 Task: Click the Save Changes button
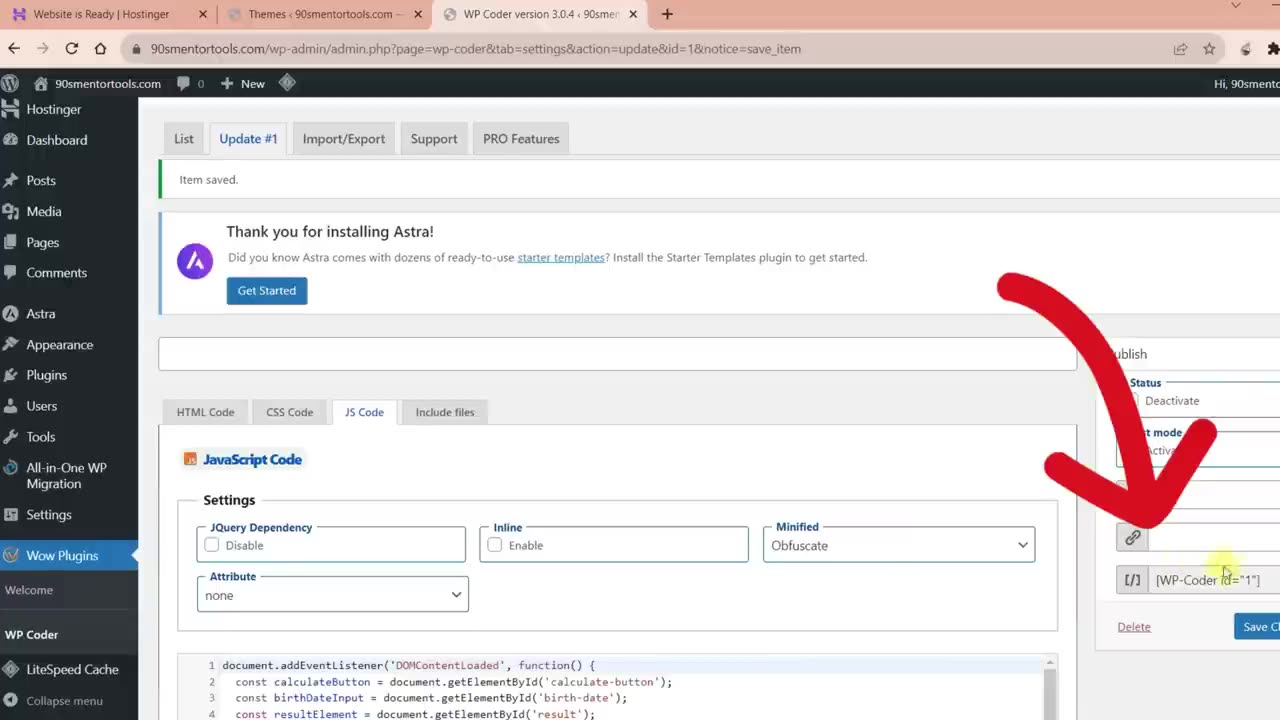(1257, 627)
